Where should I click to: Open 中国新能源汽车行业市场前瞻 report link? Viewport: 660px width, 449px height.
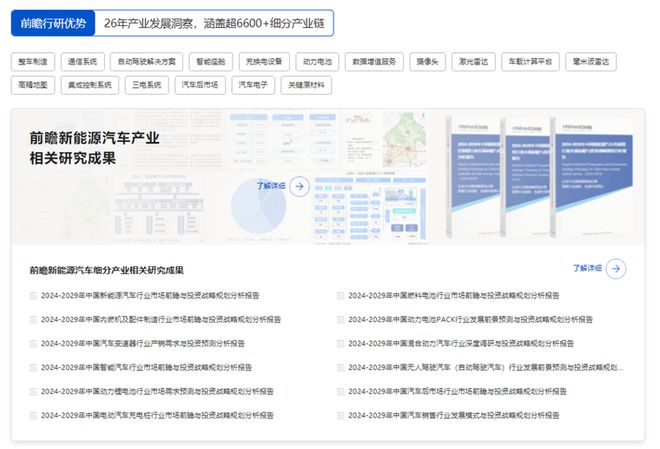pos(150,296)
